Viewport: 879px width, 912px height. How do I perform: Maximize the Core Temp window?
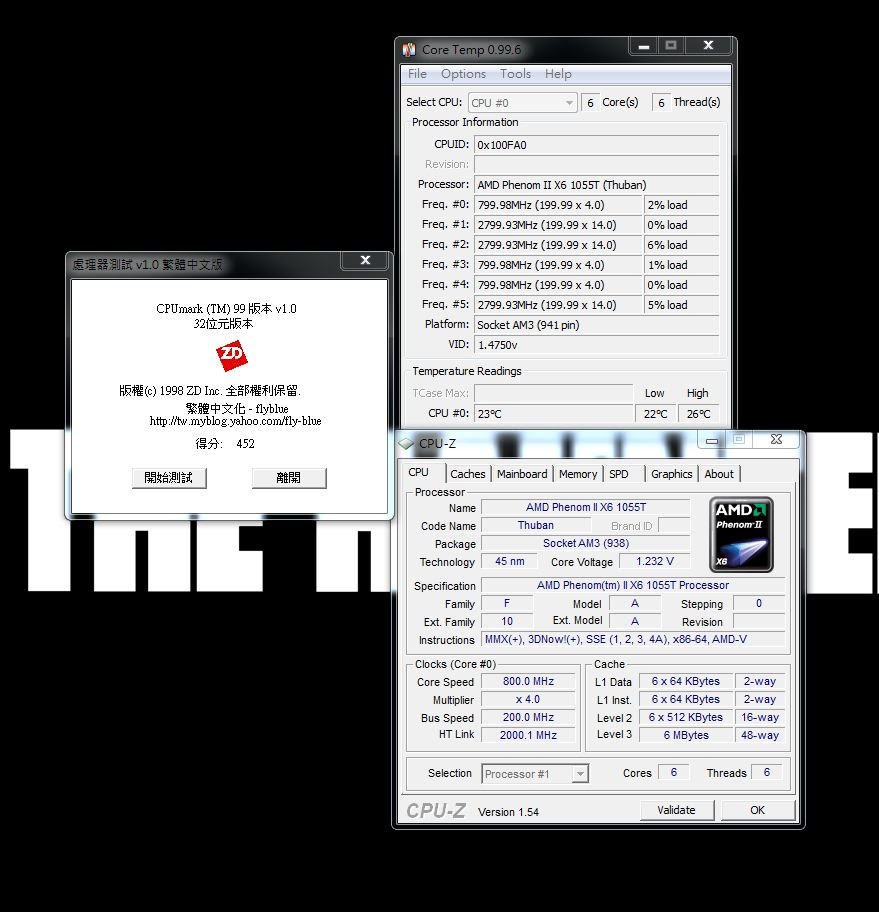click(x=671, y=46)
